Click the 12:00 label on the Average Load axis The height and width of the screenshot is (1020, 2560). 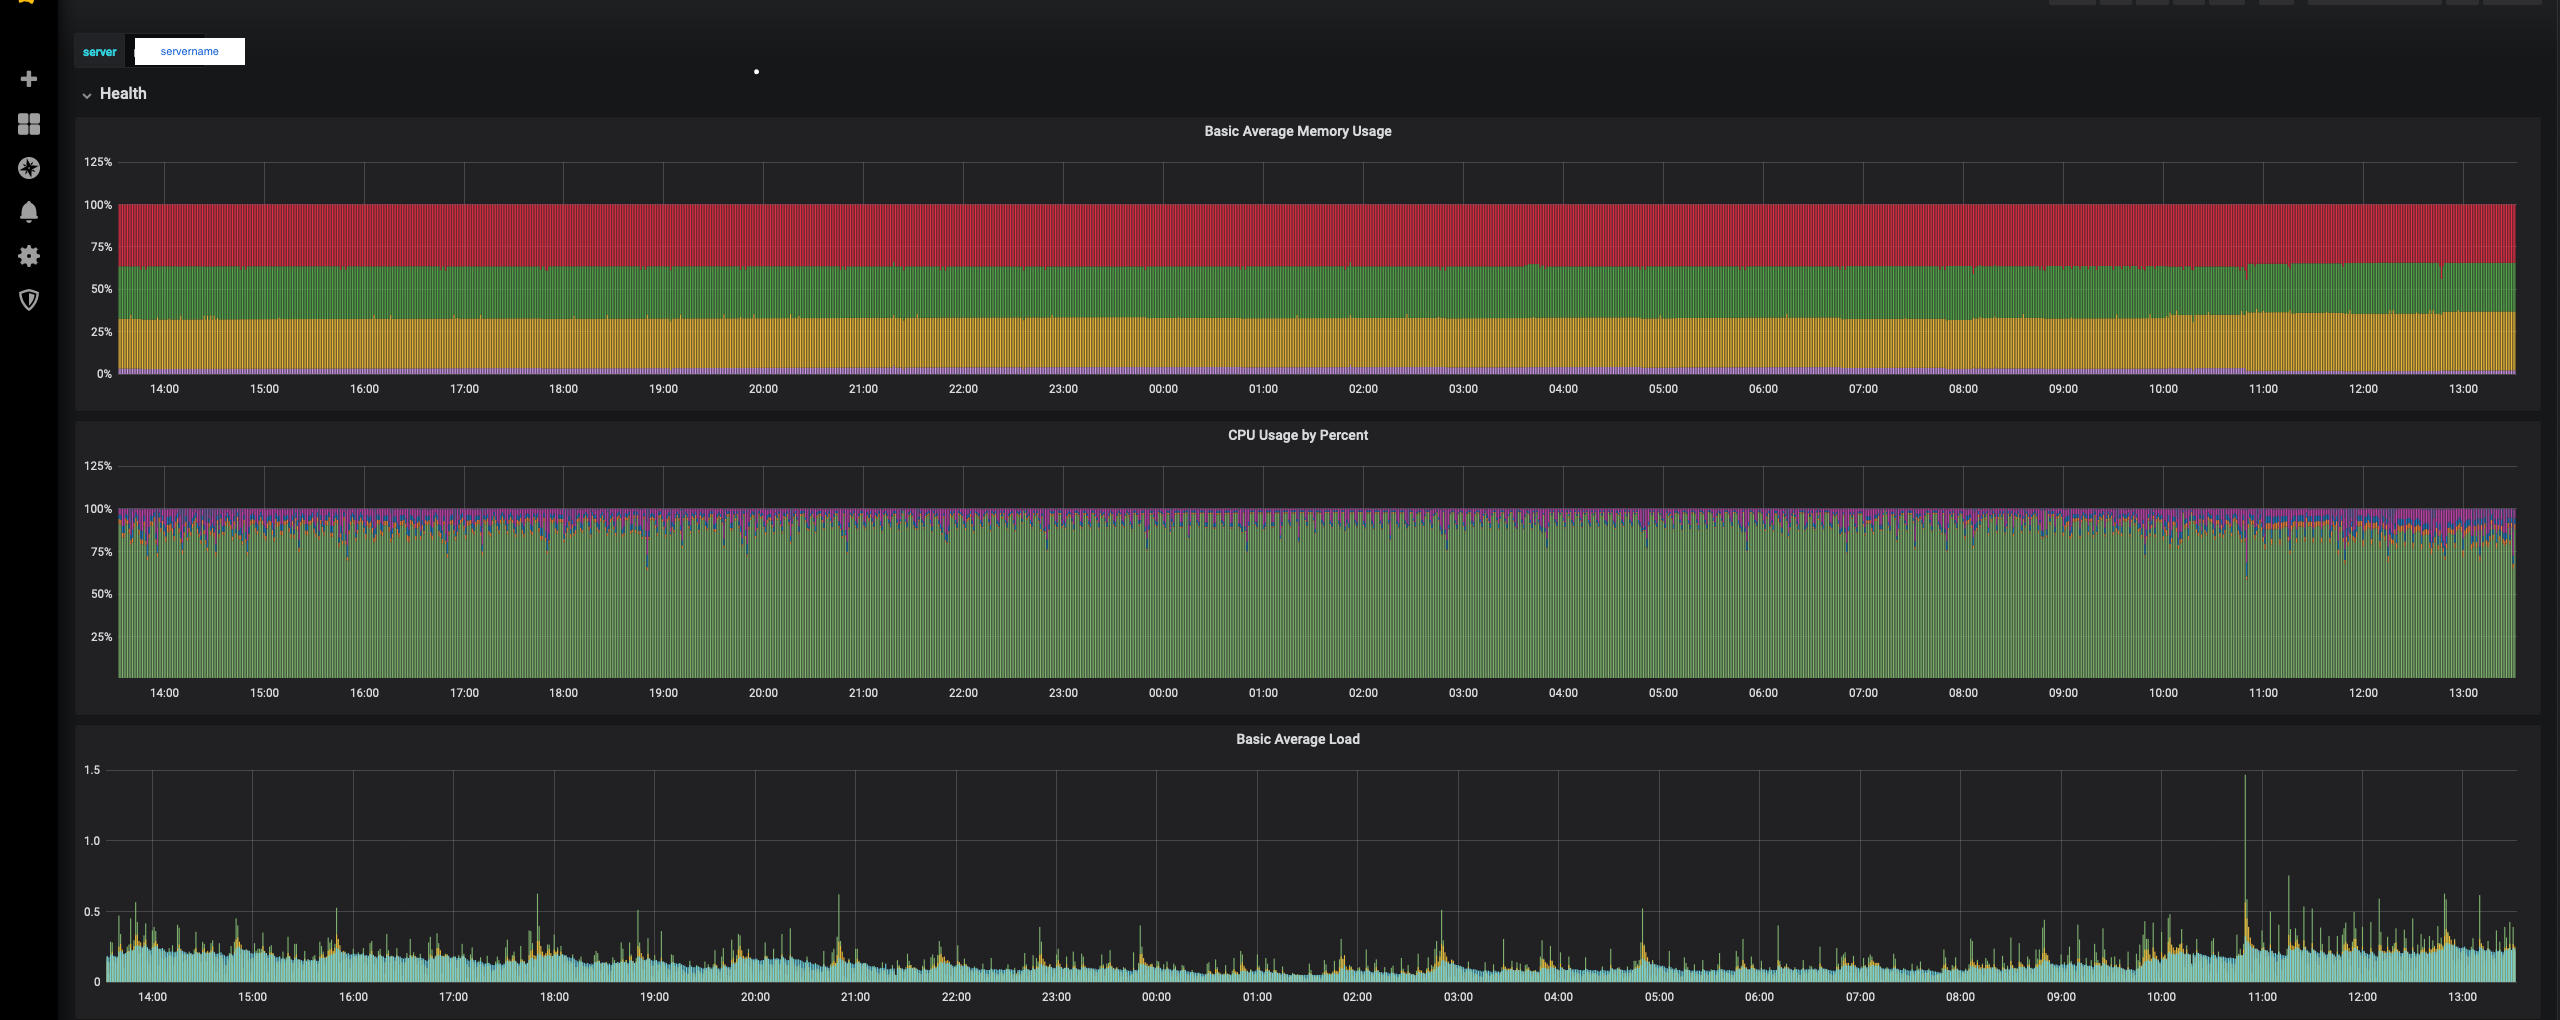tap(2362, 997)
